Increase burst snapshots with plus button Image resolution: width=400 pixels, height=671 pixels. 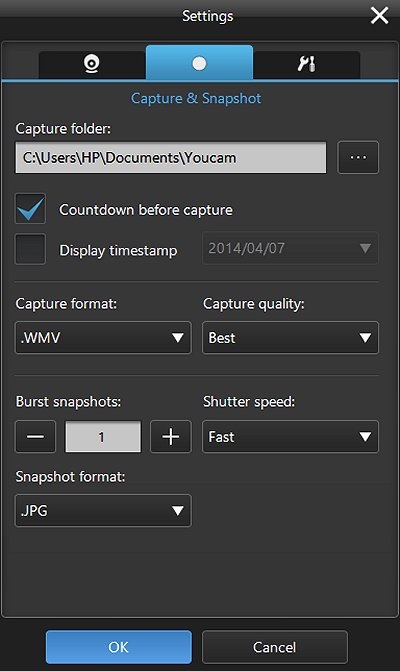tap(171, 436)
